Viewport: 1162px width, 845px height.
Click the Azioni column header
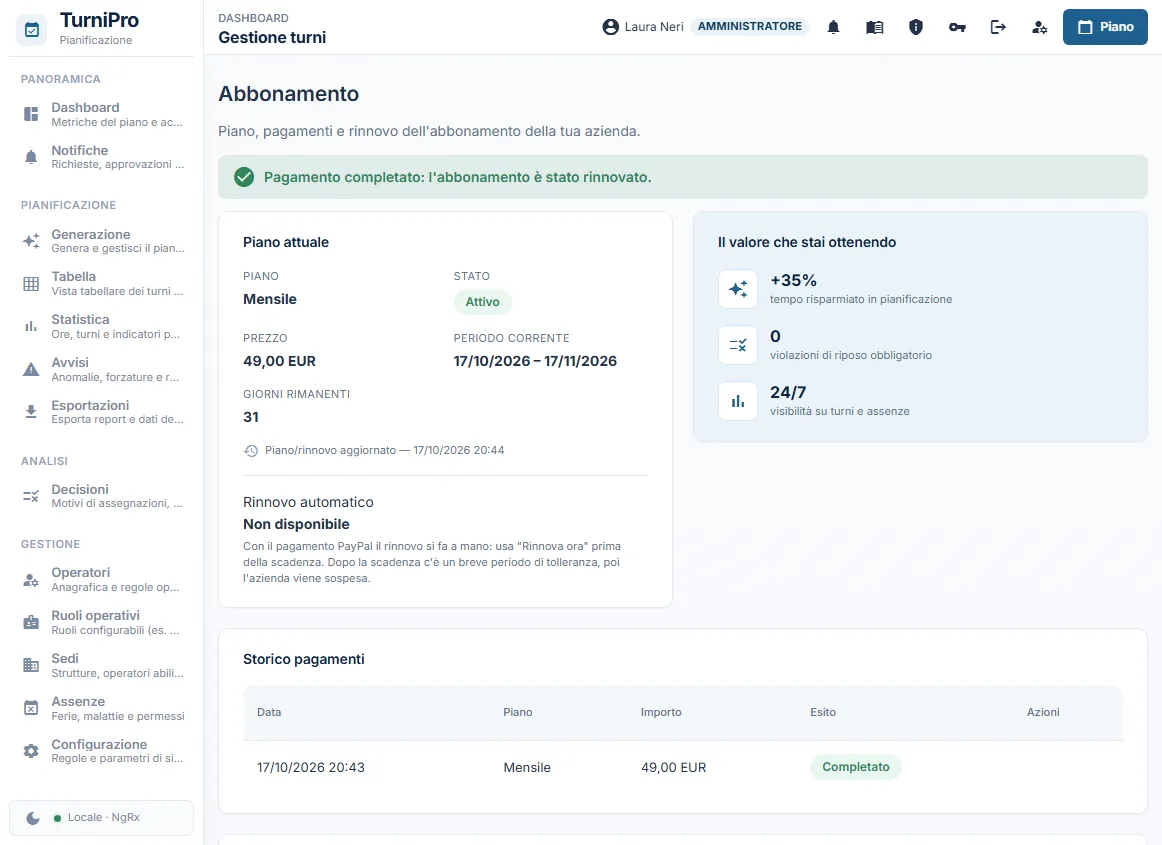coord(1043,712)
